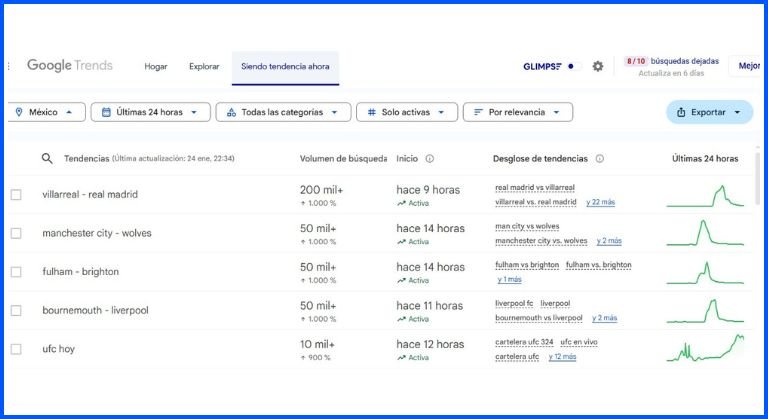Screen dimensions: 768x419
Task: Open the ufc hoy trend
Action: (58, 349)
